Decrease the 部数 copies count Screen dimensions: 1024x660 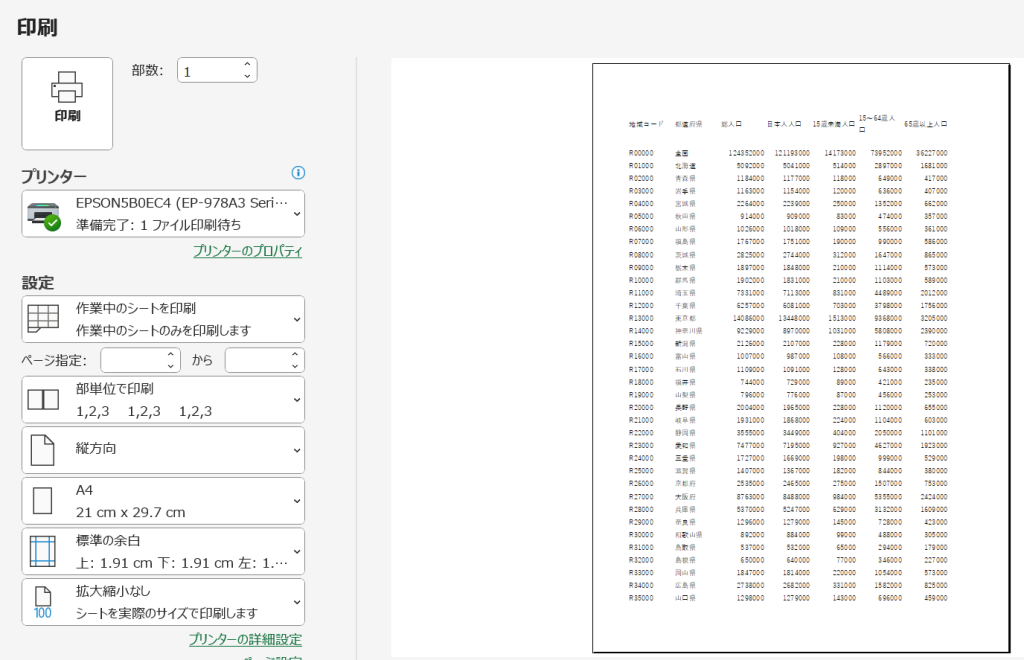247,76
